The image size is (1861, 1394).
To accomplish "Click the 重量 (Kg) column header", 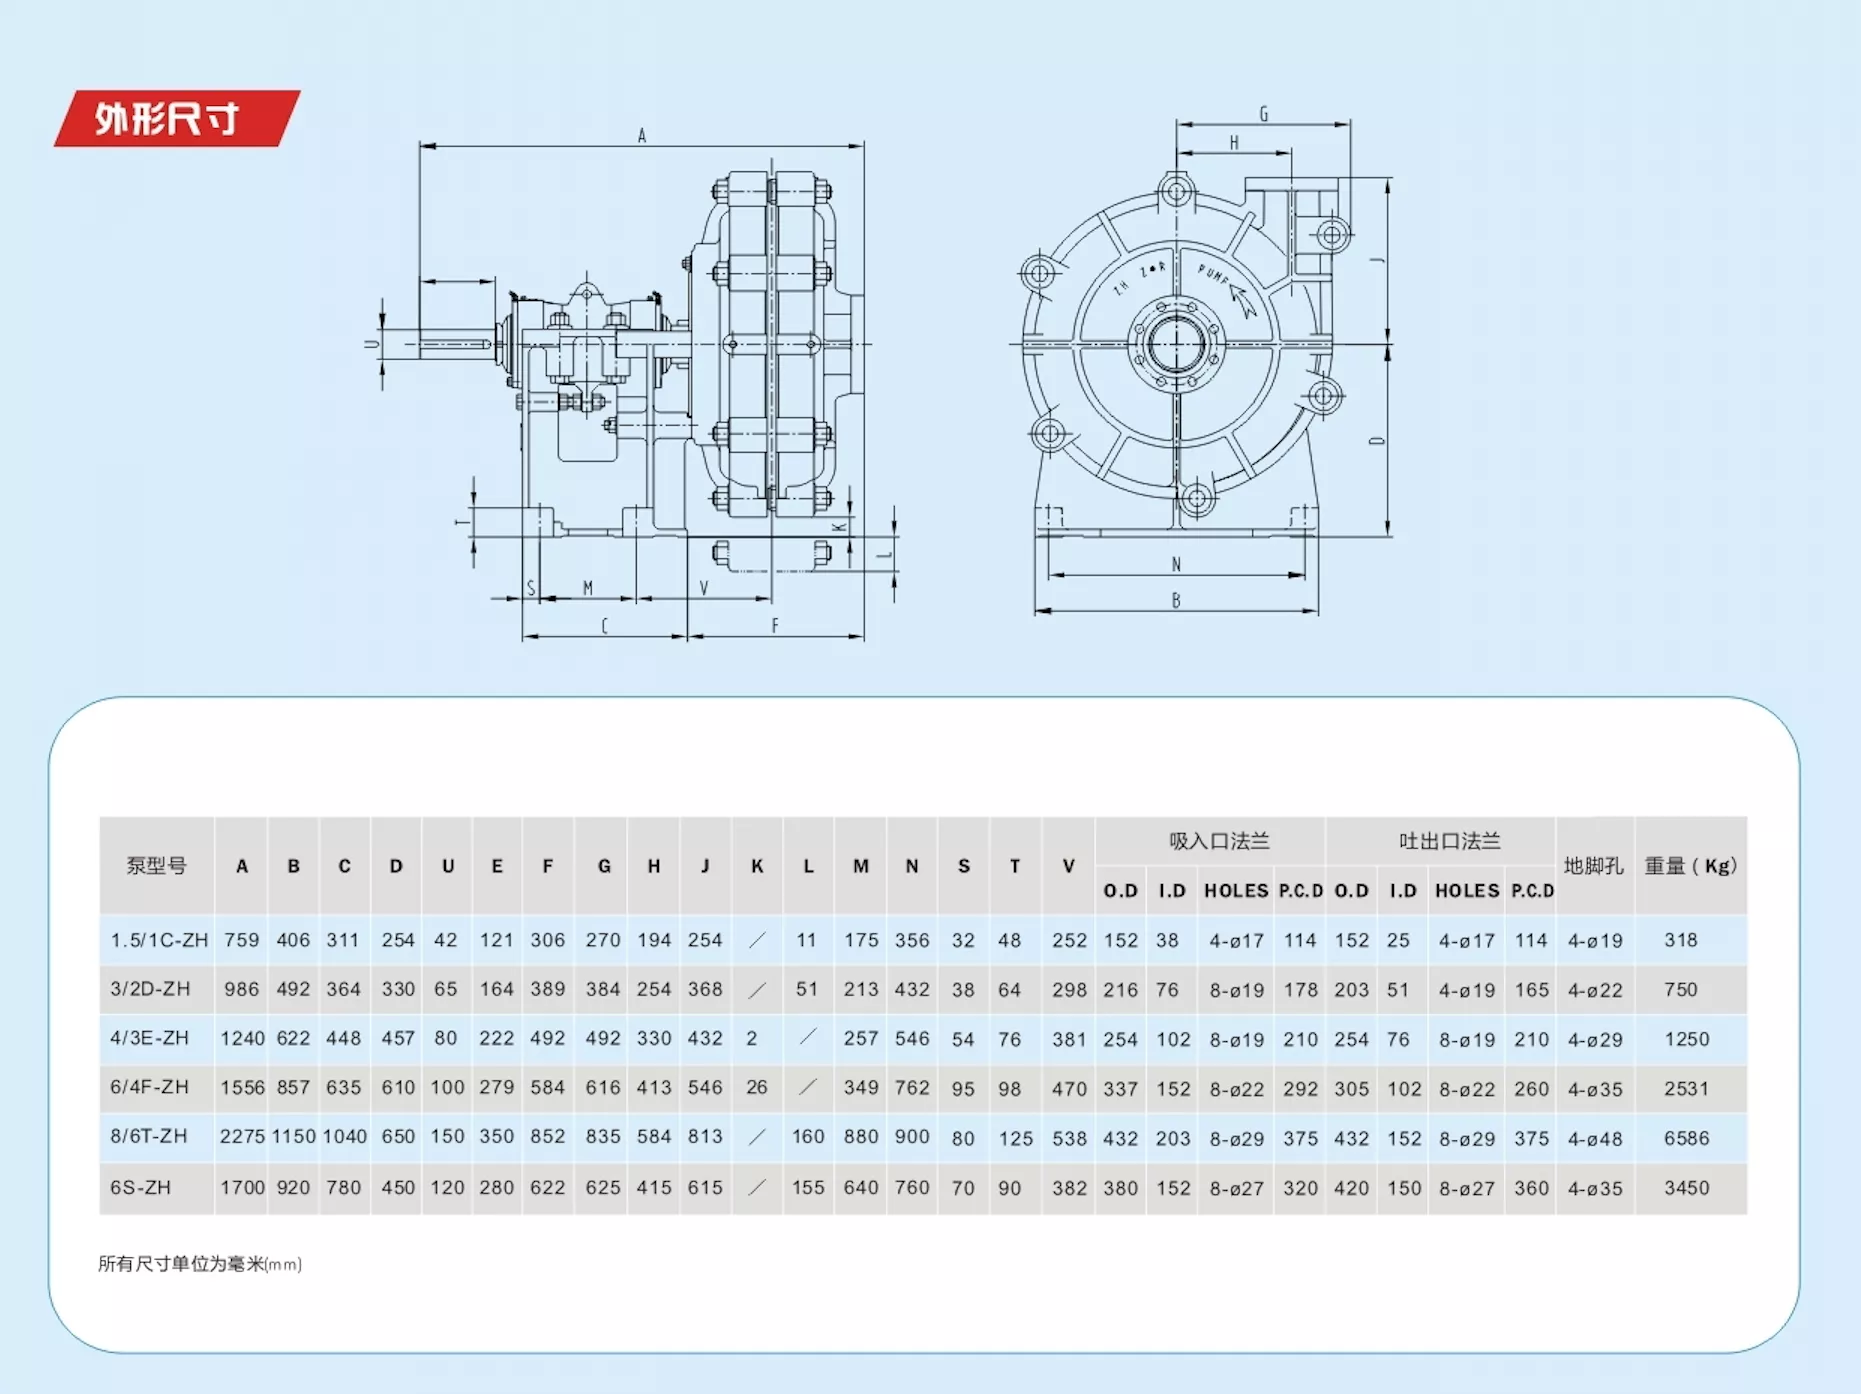I will point(1691,866).
